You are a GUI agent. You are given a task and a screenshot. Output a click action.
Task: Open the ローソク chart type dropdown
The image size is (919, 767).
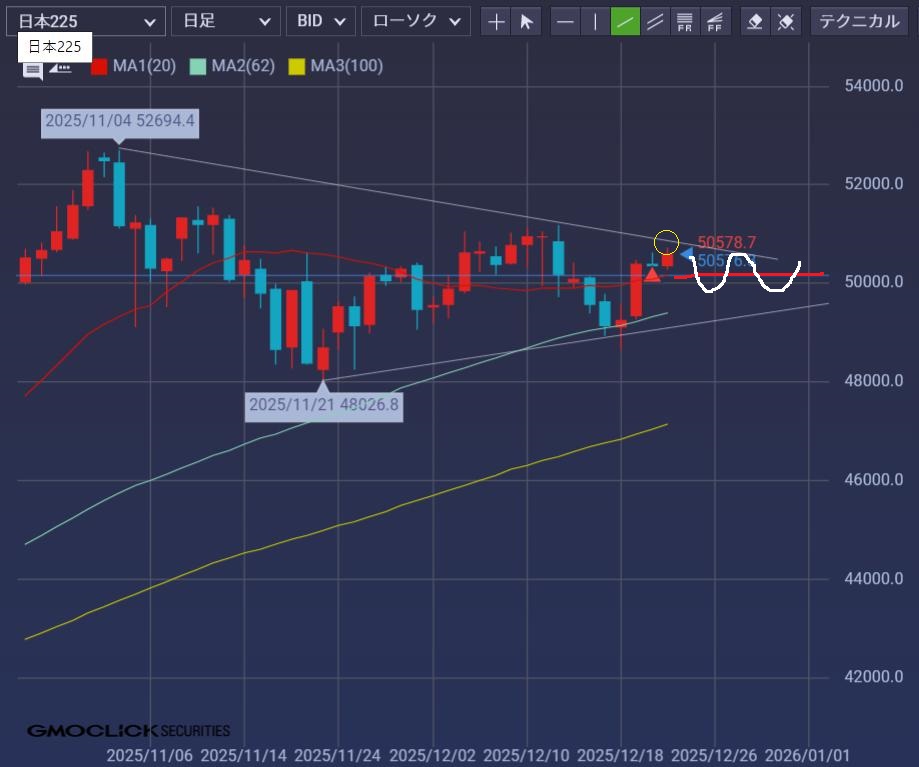(415, 21)
